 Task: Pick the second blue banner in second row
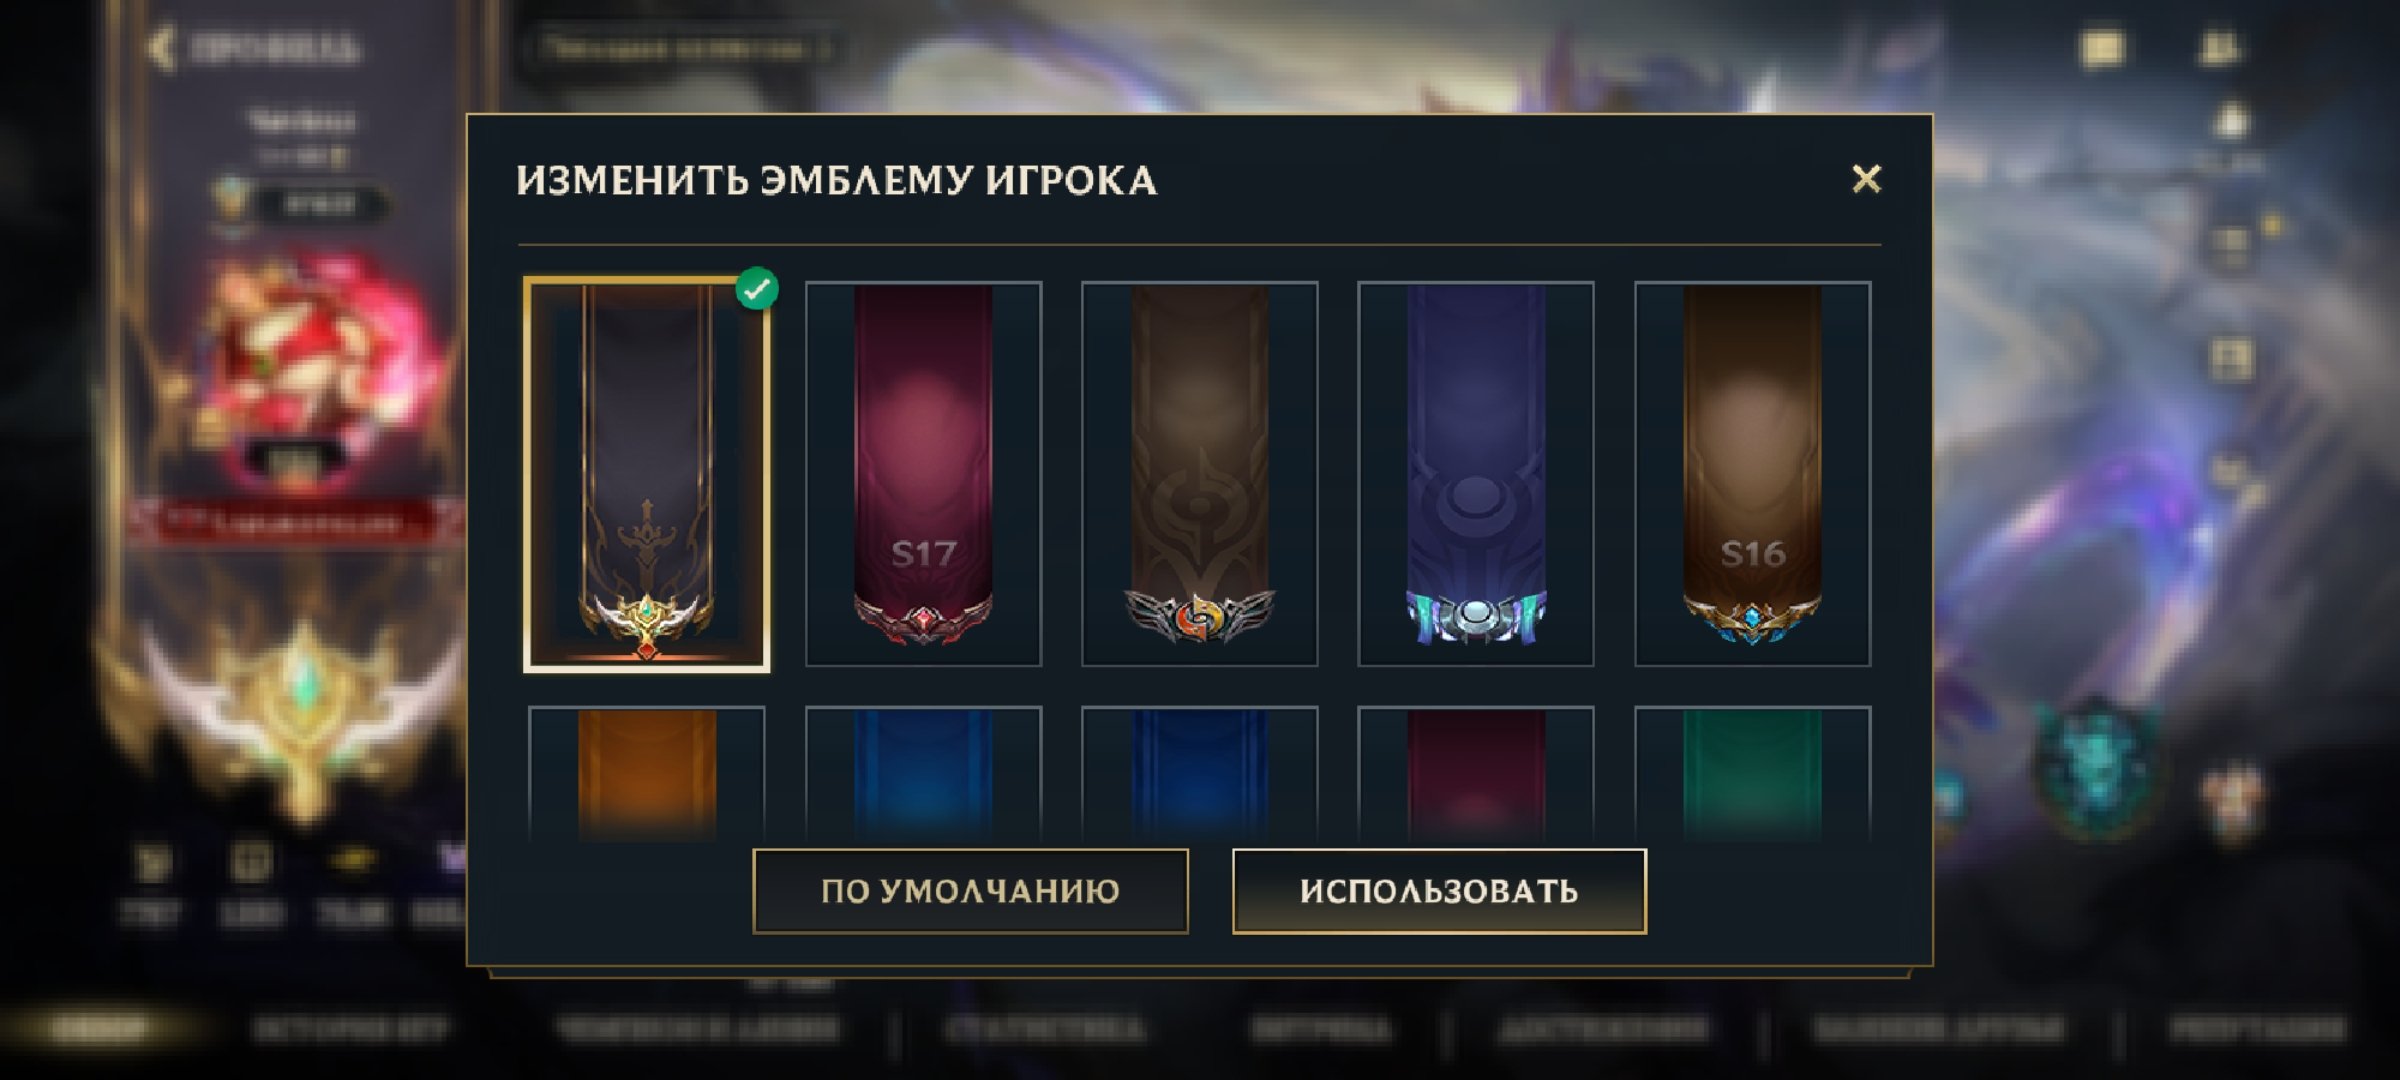pyautogui.click(x=1199, y=772)
